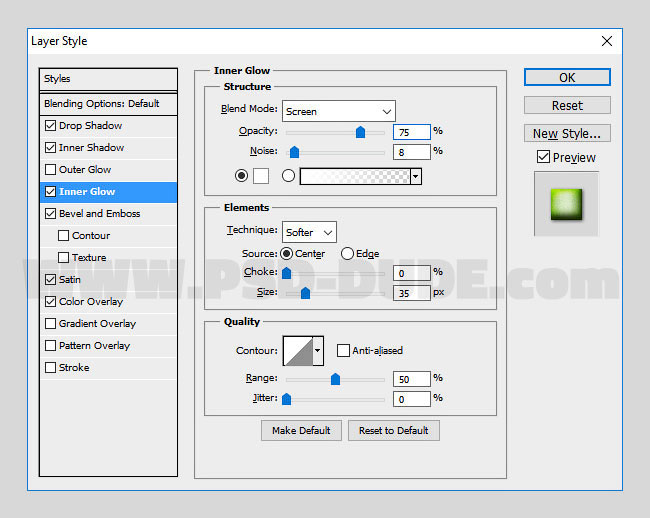Expand the glow gradient picker arrow
Screen dimensions: 650x518
416,177
